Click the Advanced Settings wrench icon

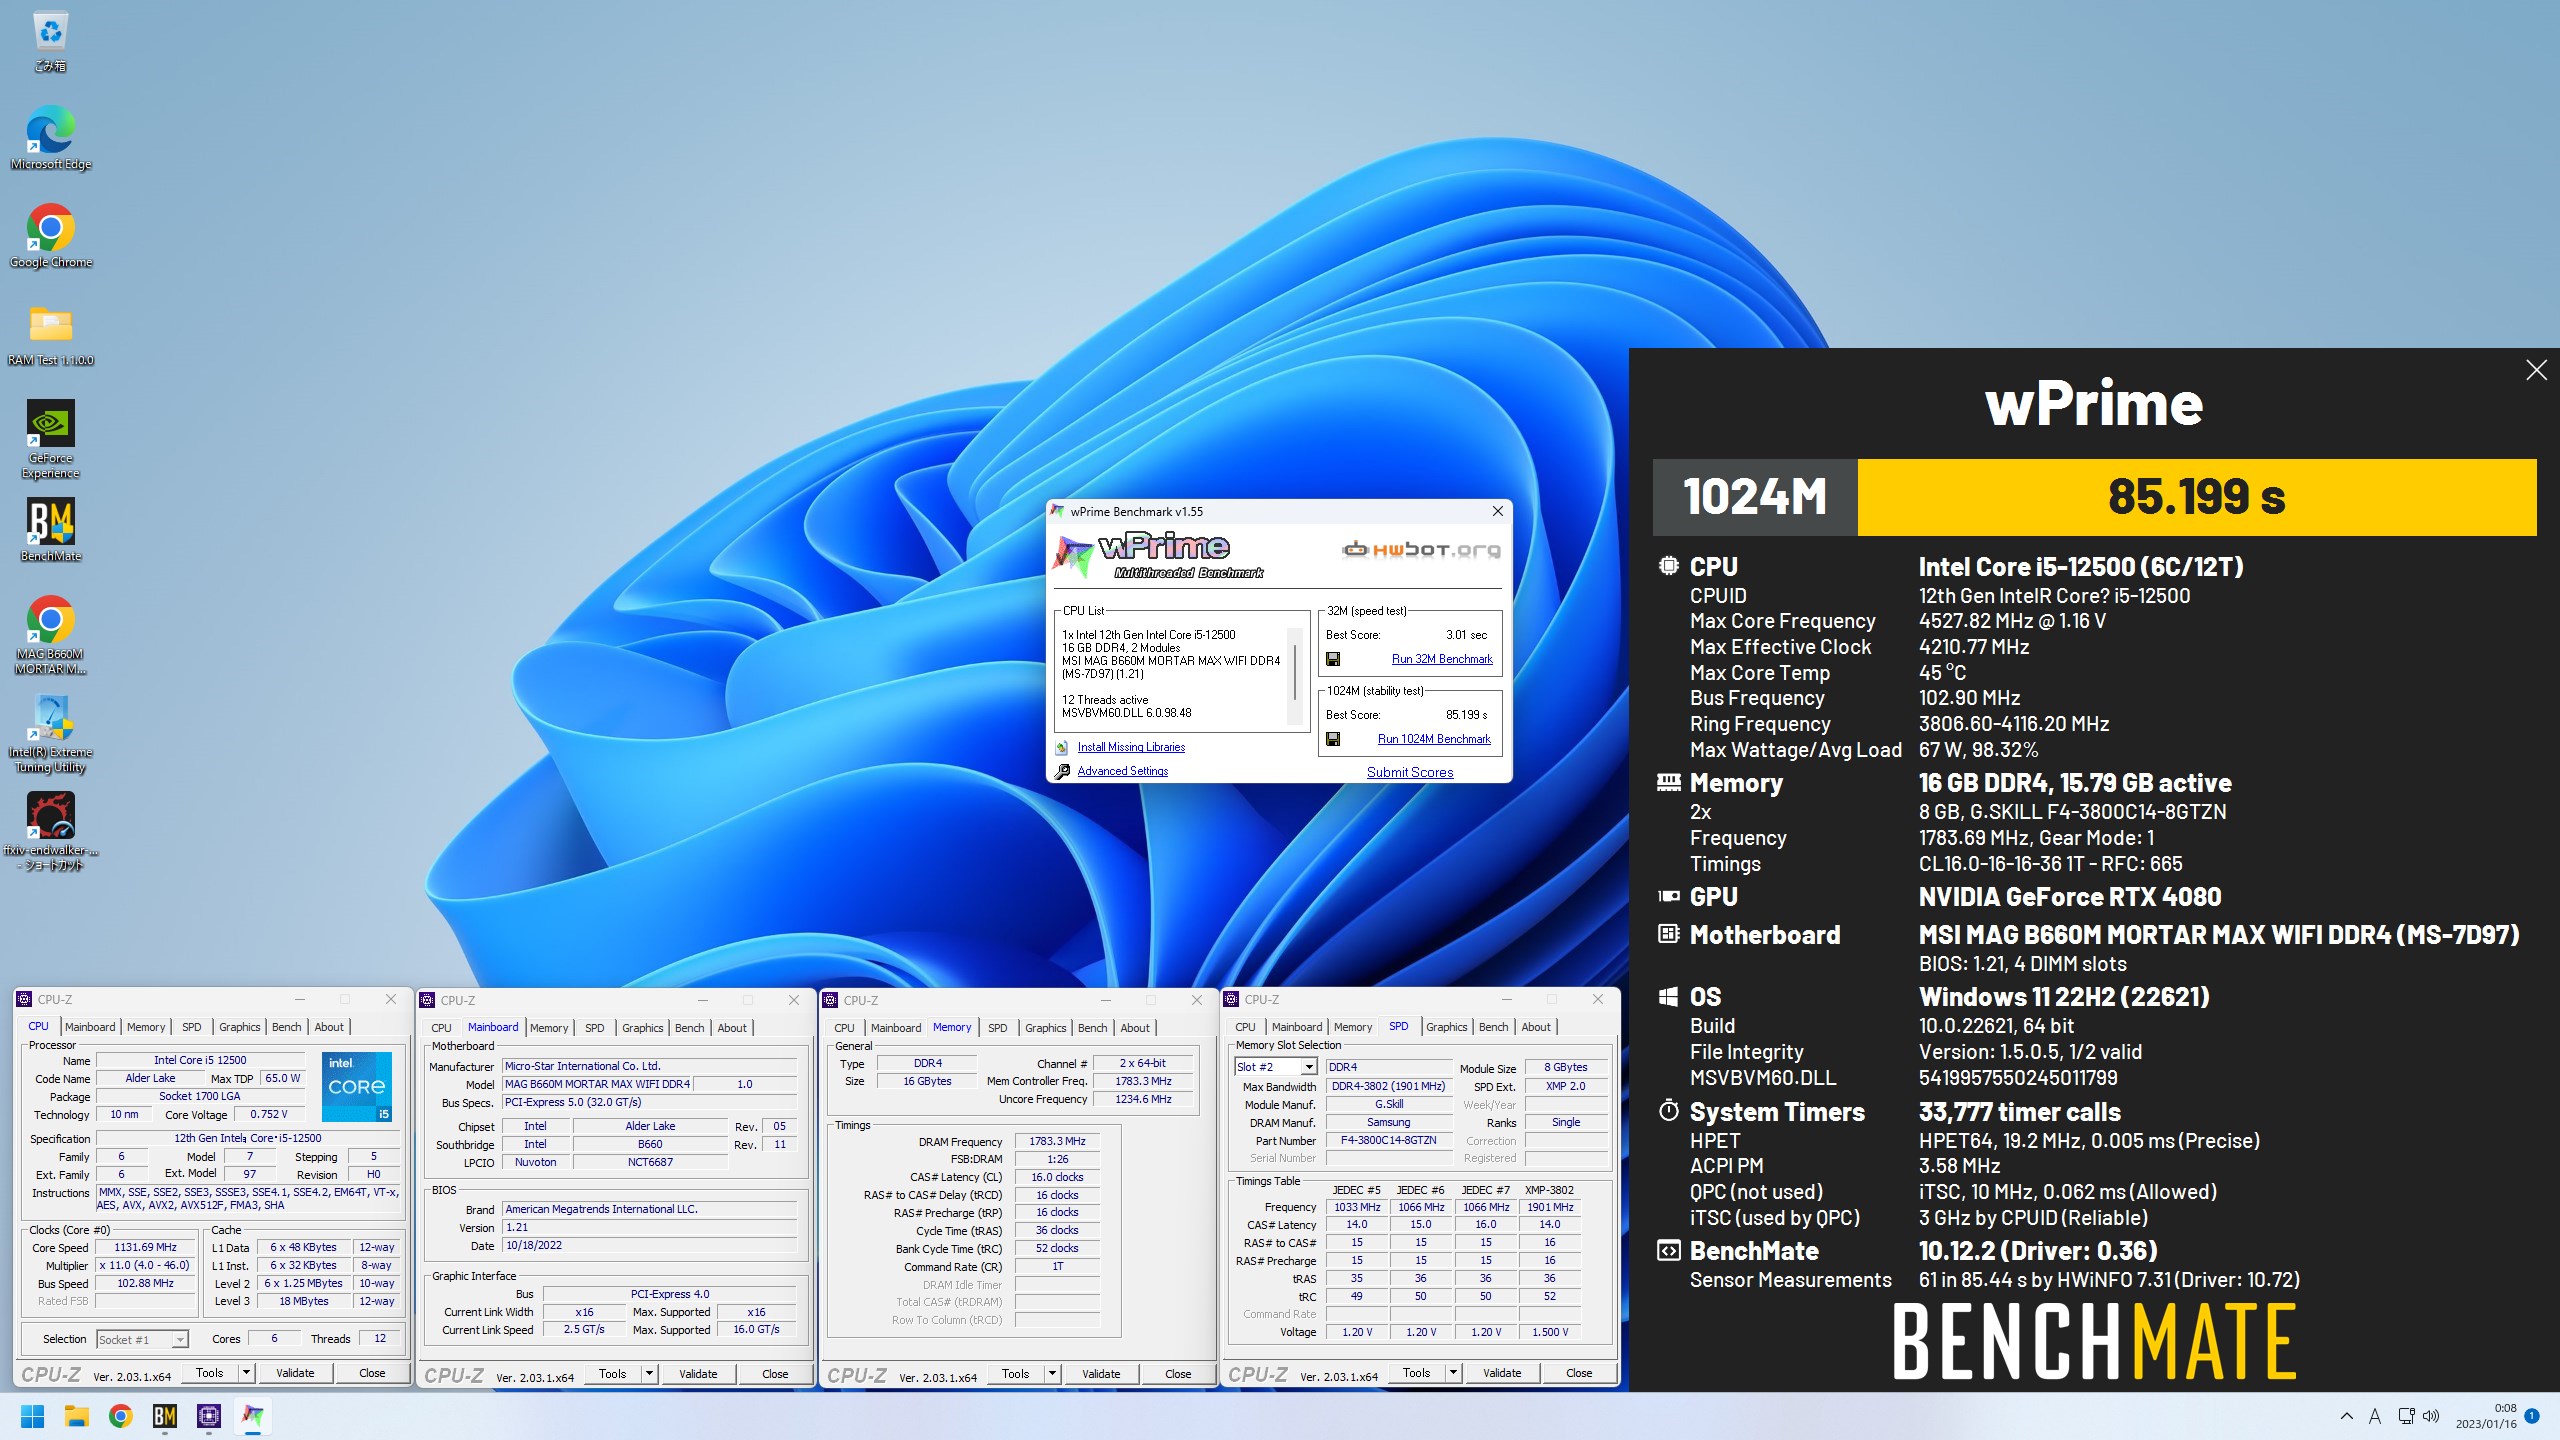tap(1062, 771)
